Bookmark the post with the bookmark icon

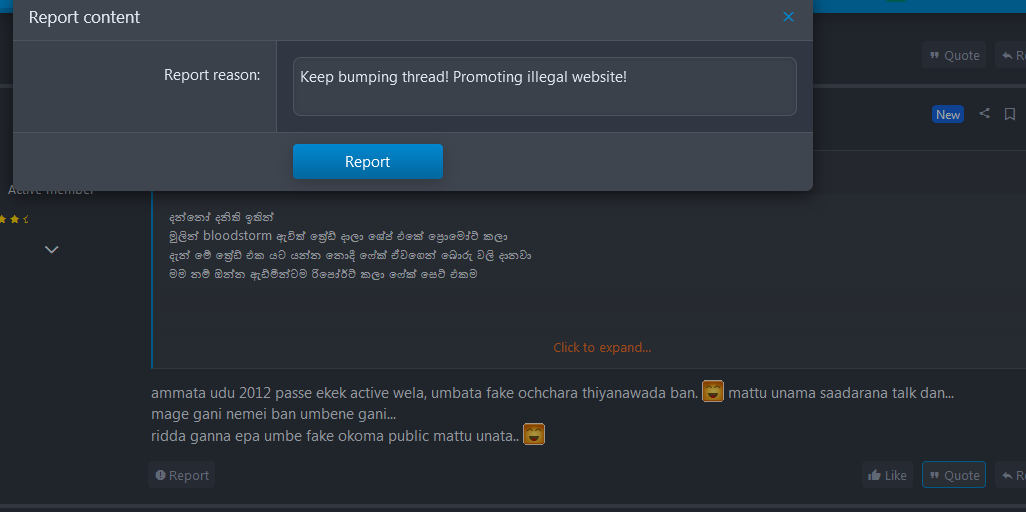pyautogui.click(x=1010, y=114)
